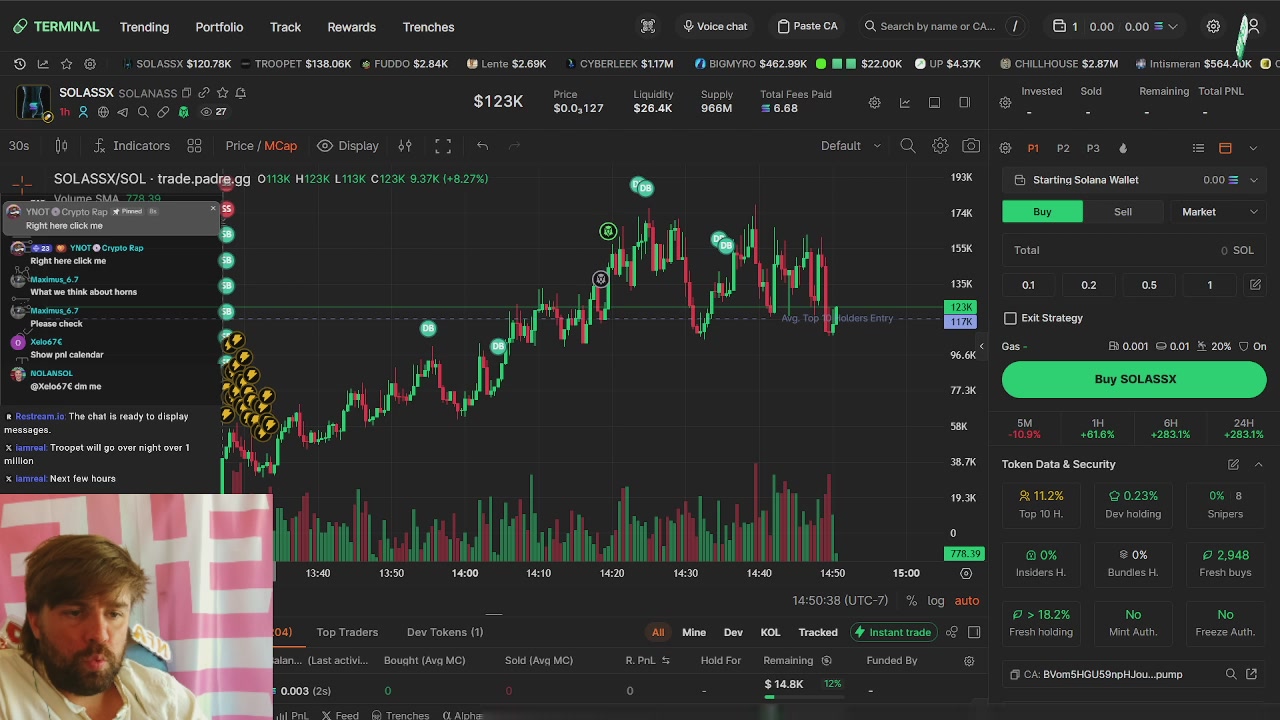Click the Buy SOLASSX button
Image resolution: width=1280 pixels, height=720 pixels.
(1134, 379)
